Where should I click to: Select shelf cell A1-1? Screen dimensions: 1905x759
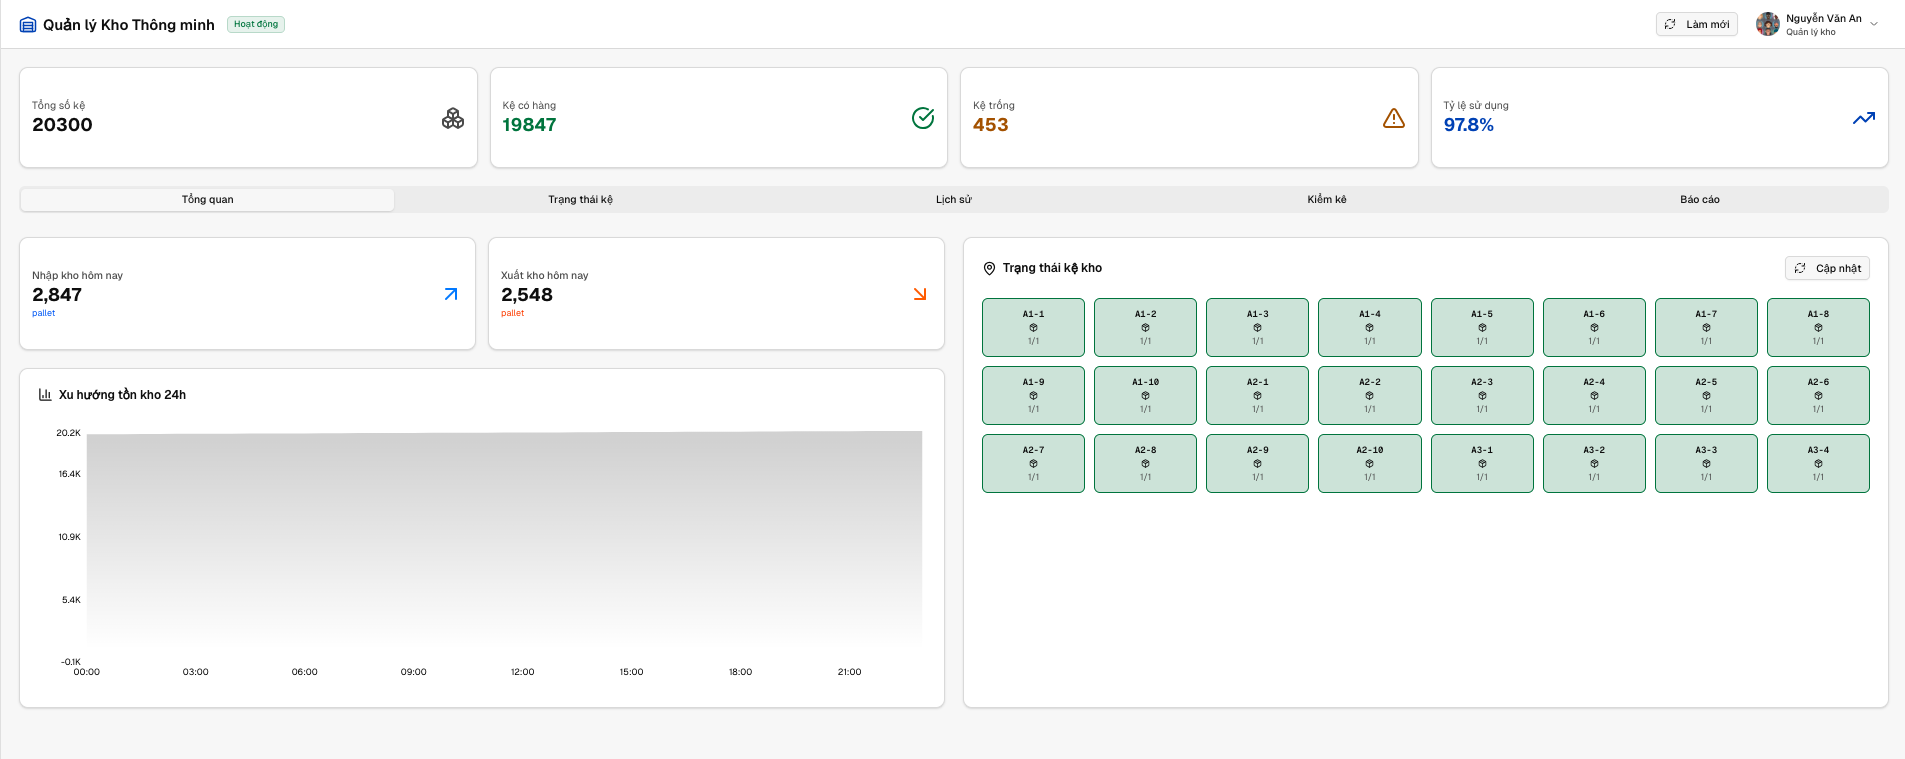[x=1033, y=327]
